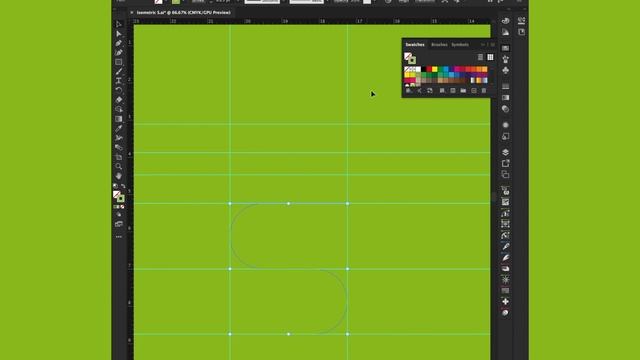
Task: Pick the None swatch in Swatches panel
Action: pyautogui.click(x=407, y=69)
